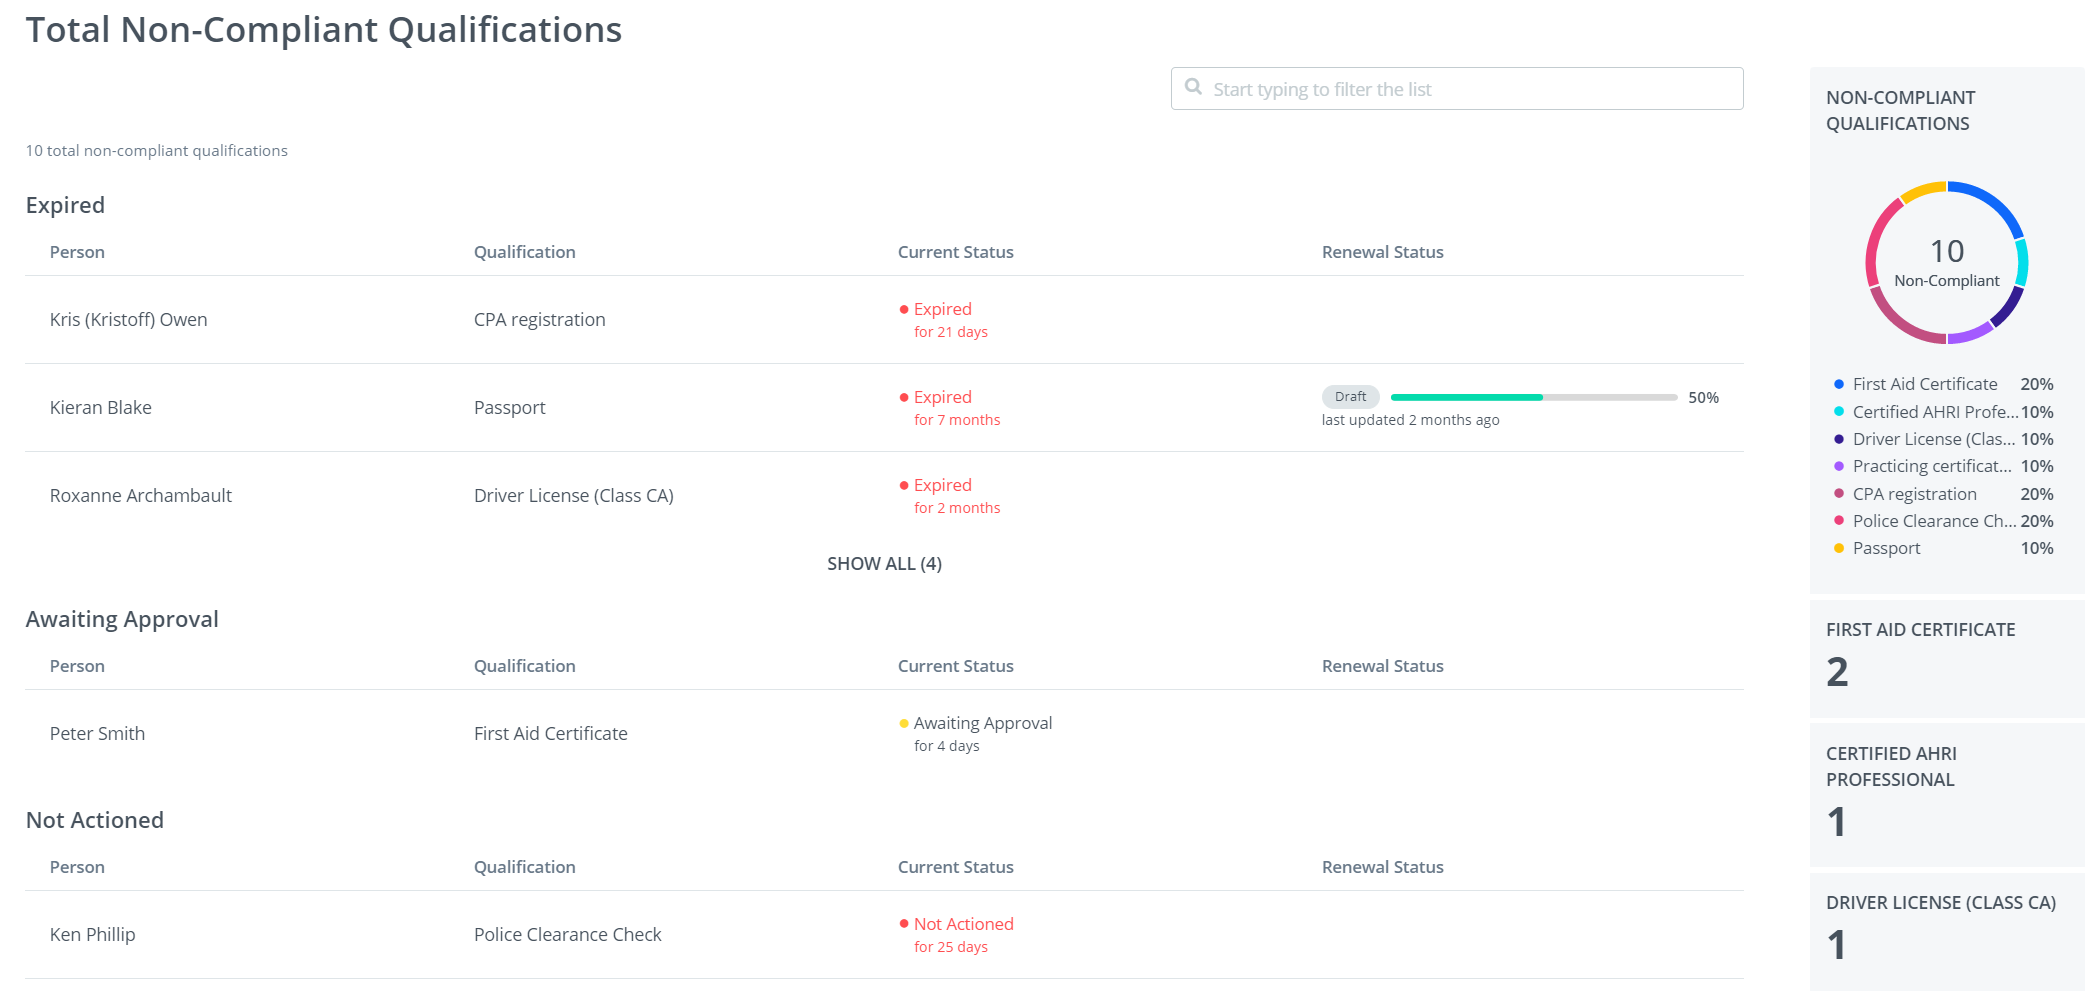Click the donut chart center showing 10
This screenshot has height=992, width=2096.
click(1946, 262)
